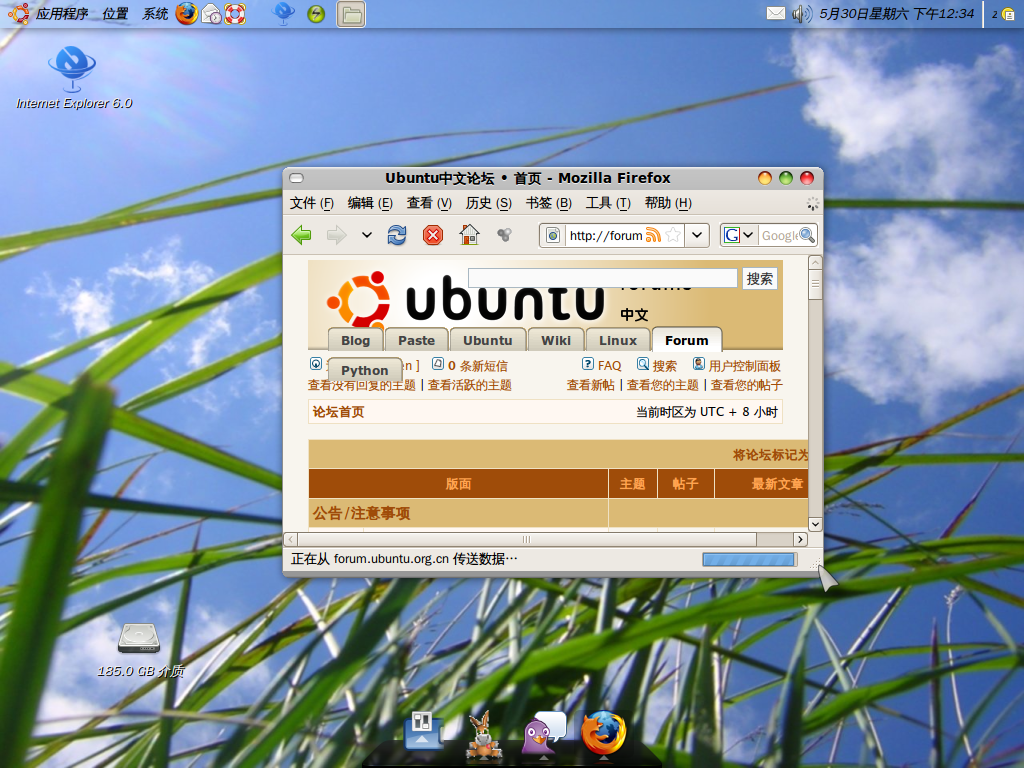Open the 历史 (S) menu
The height and width of the screenshot is (768, 1024).
click(488, 203)
